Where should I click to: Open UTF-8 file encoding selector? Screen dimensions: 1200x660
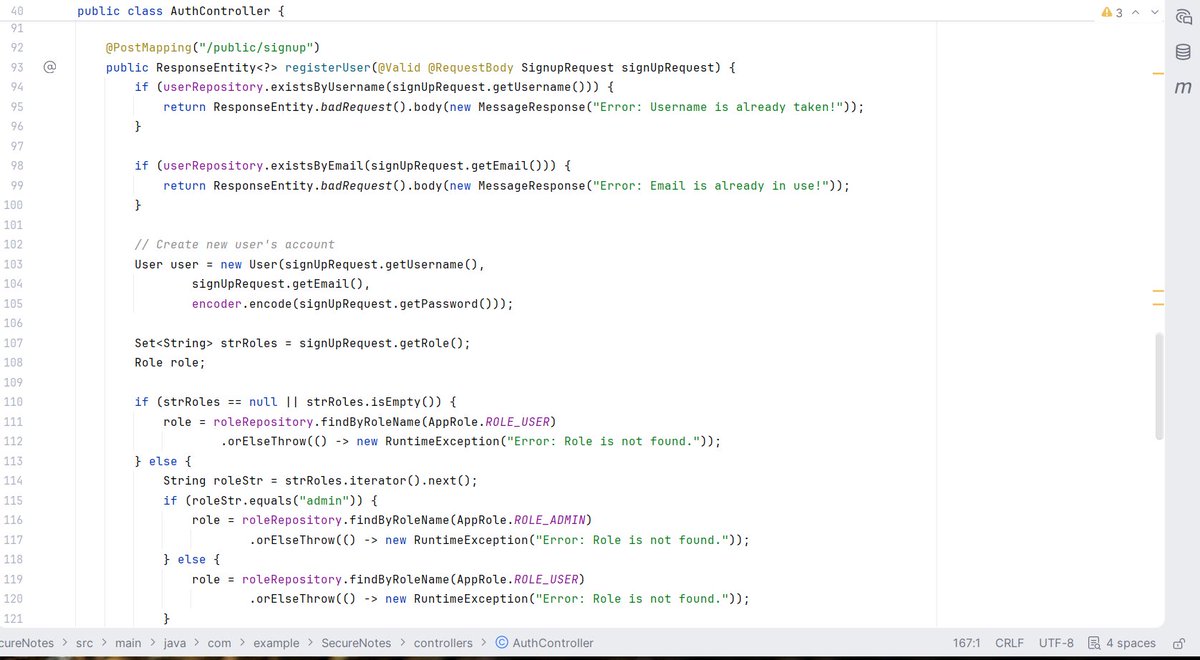click(1056, 643)
